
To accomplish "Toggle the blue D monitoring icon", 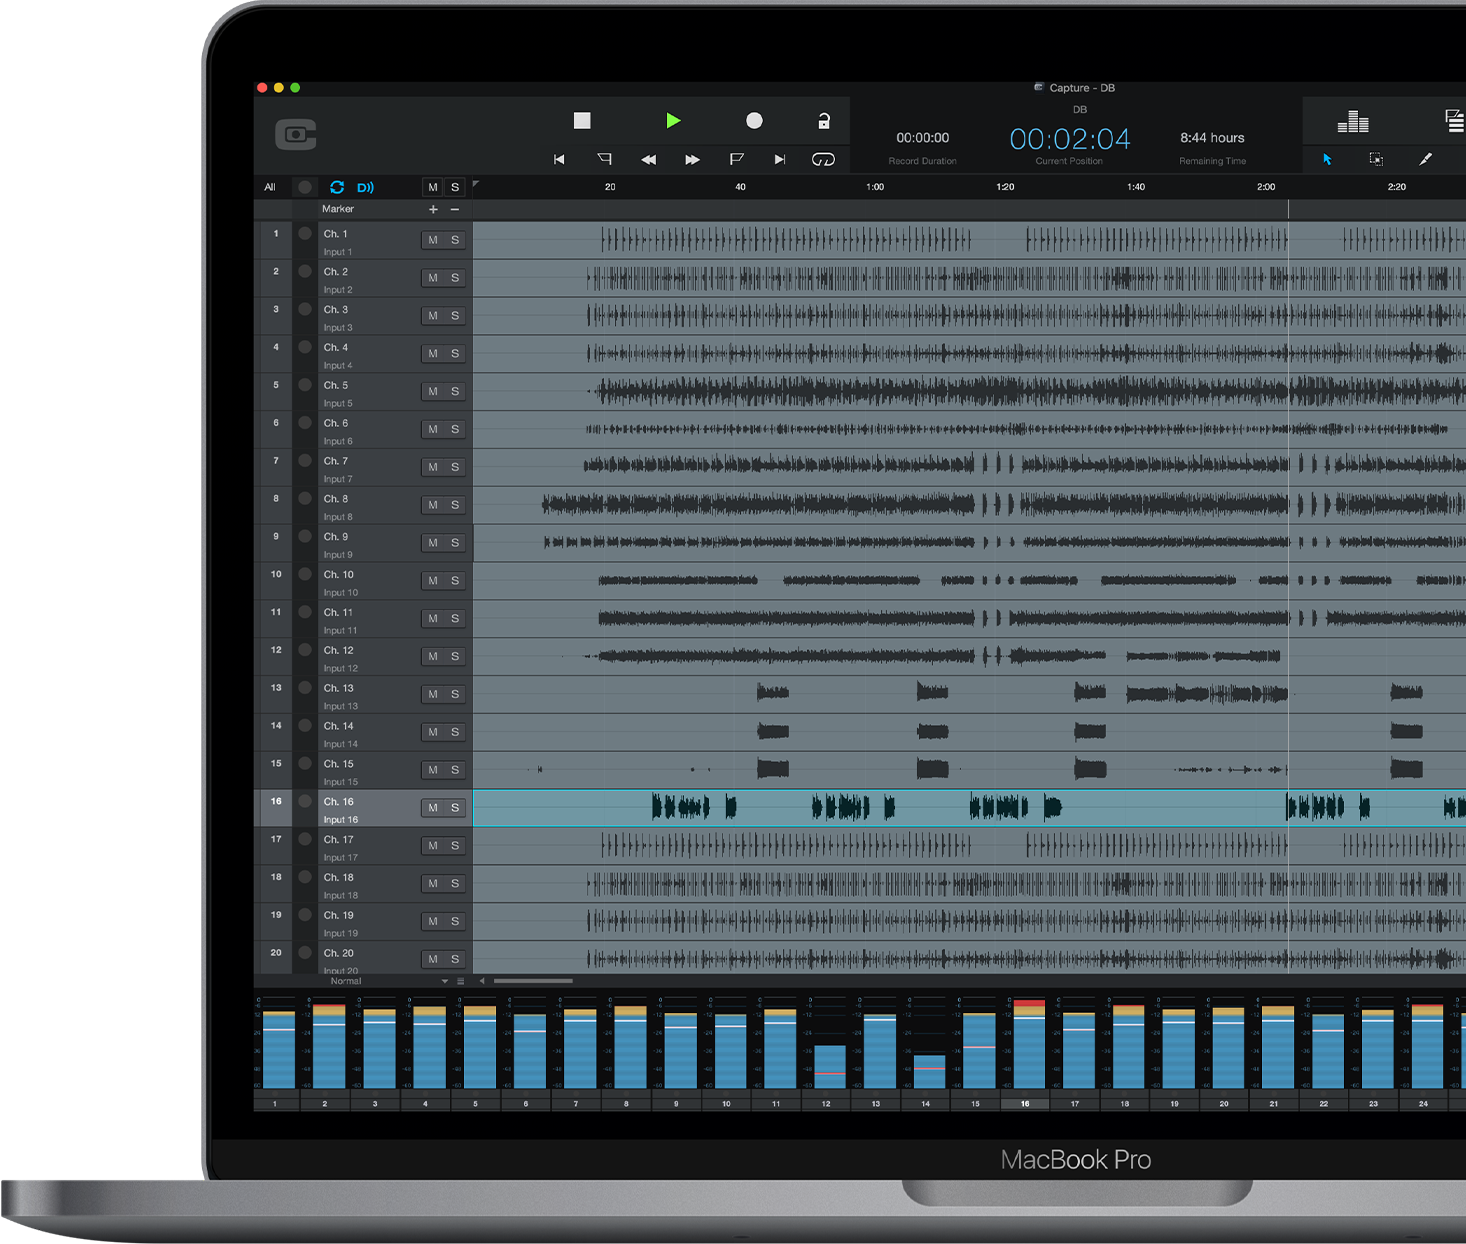I will coord(365,187).
